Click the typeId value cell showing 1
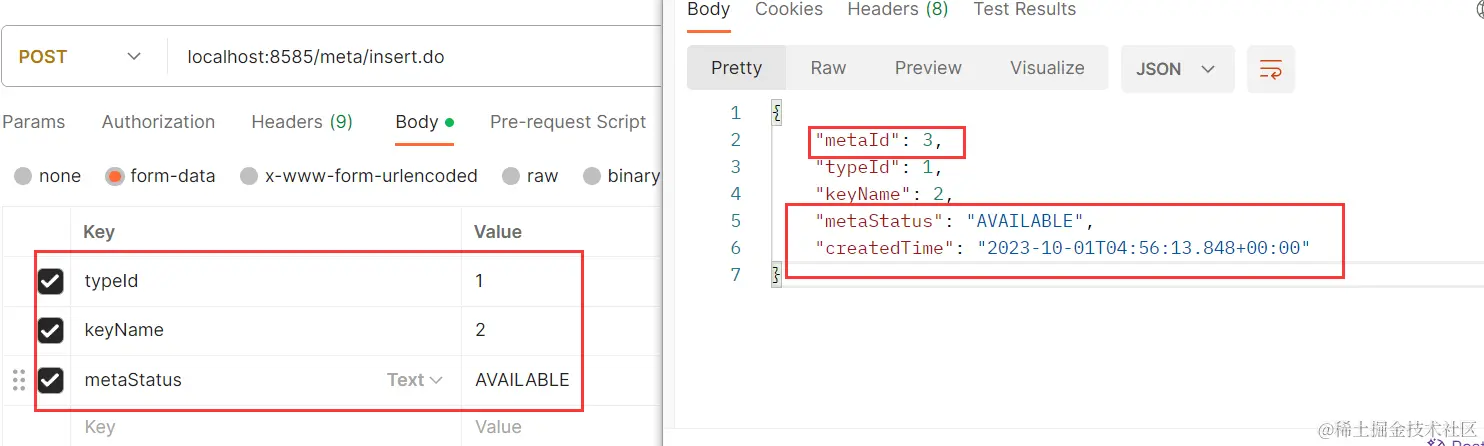 tap(562, 282)
